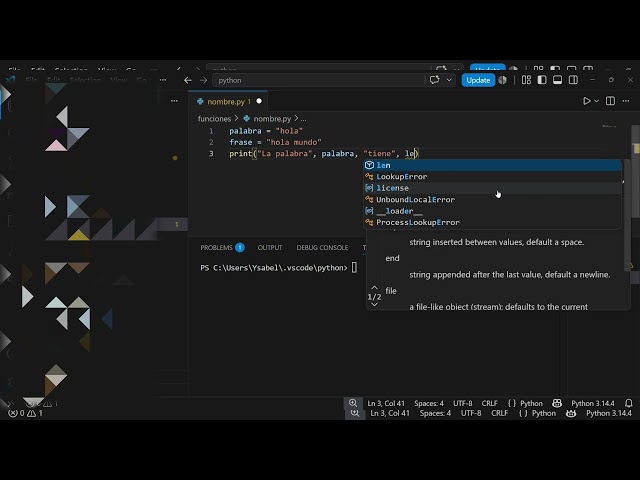
Task: Click the half-shaded circle icon beside Update
Action: point(502,80)
